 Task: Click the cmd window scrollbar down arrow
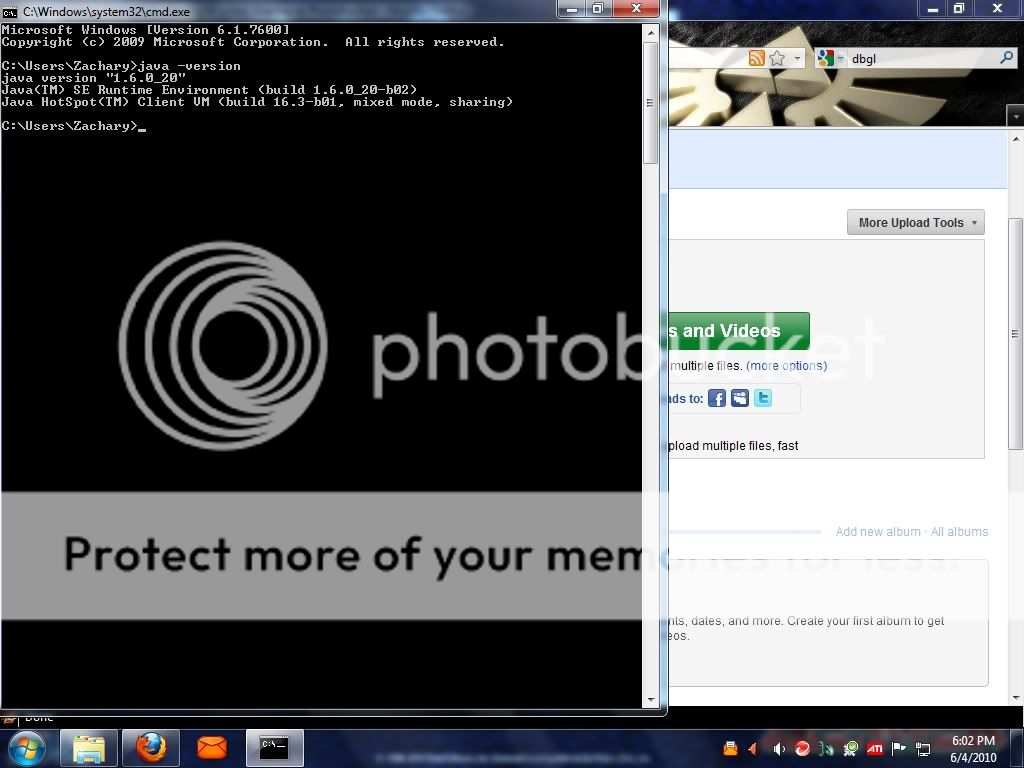tap(650, 699)
